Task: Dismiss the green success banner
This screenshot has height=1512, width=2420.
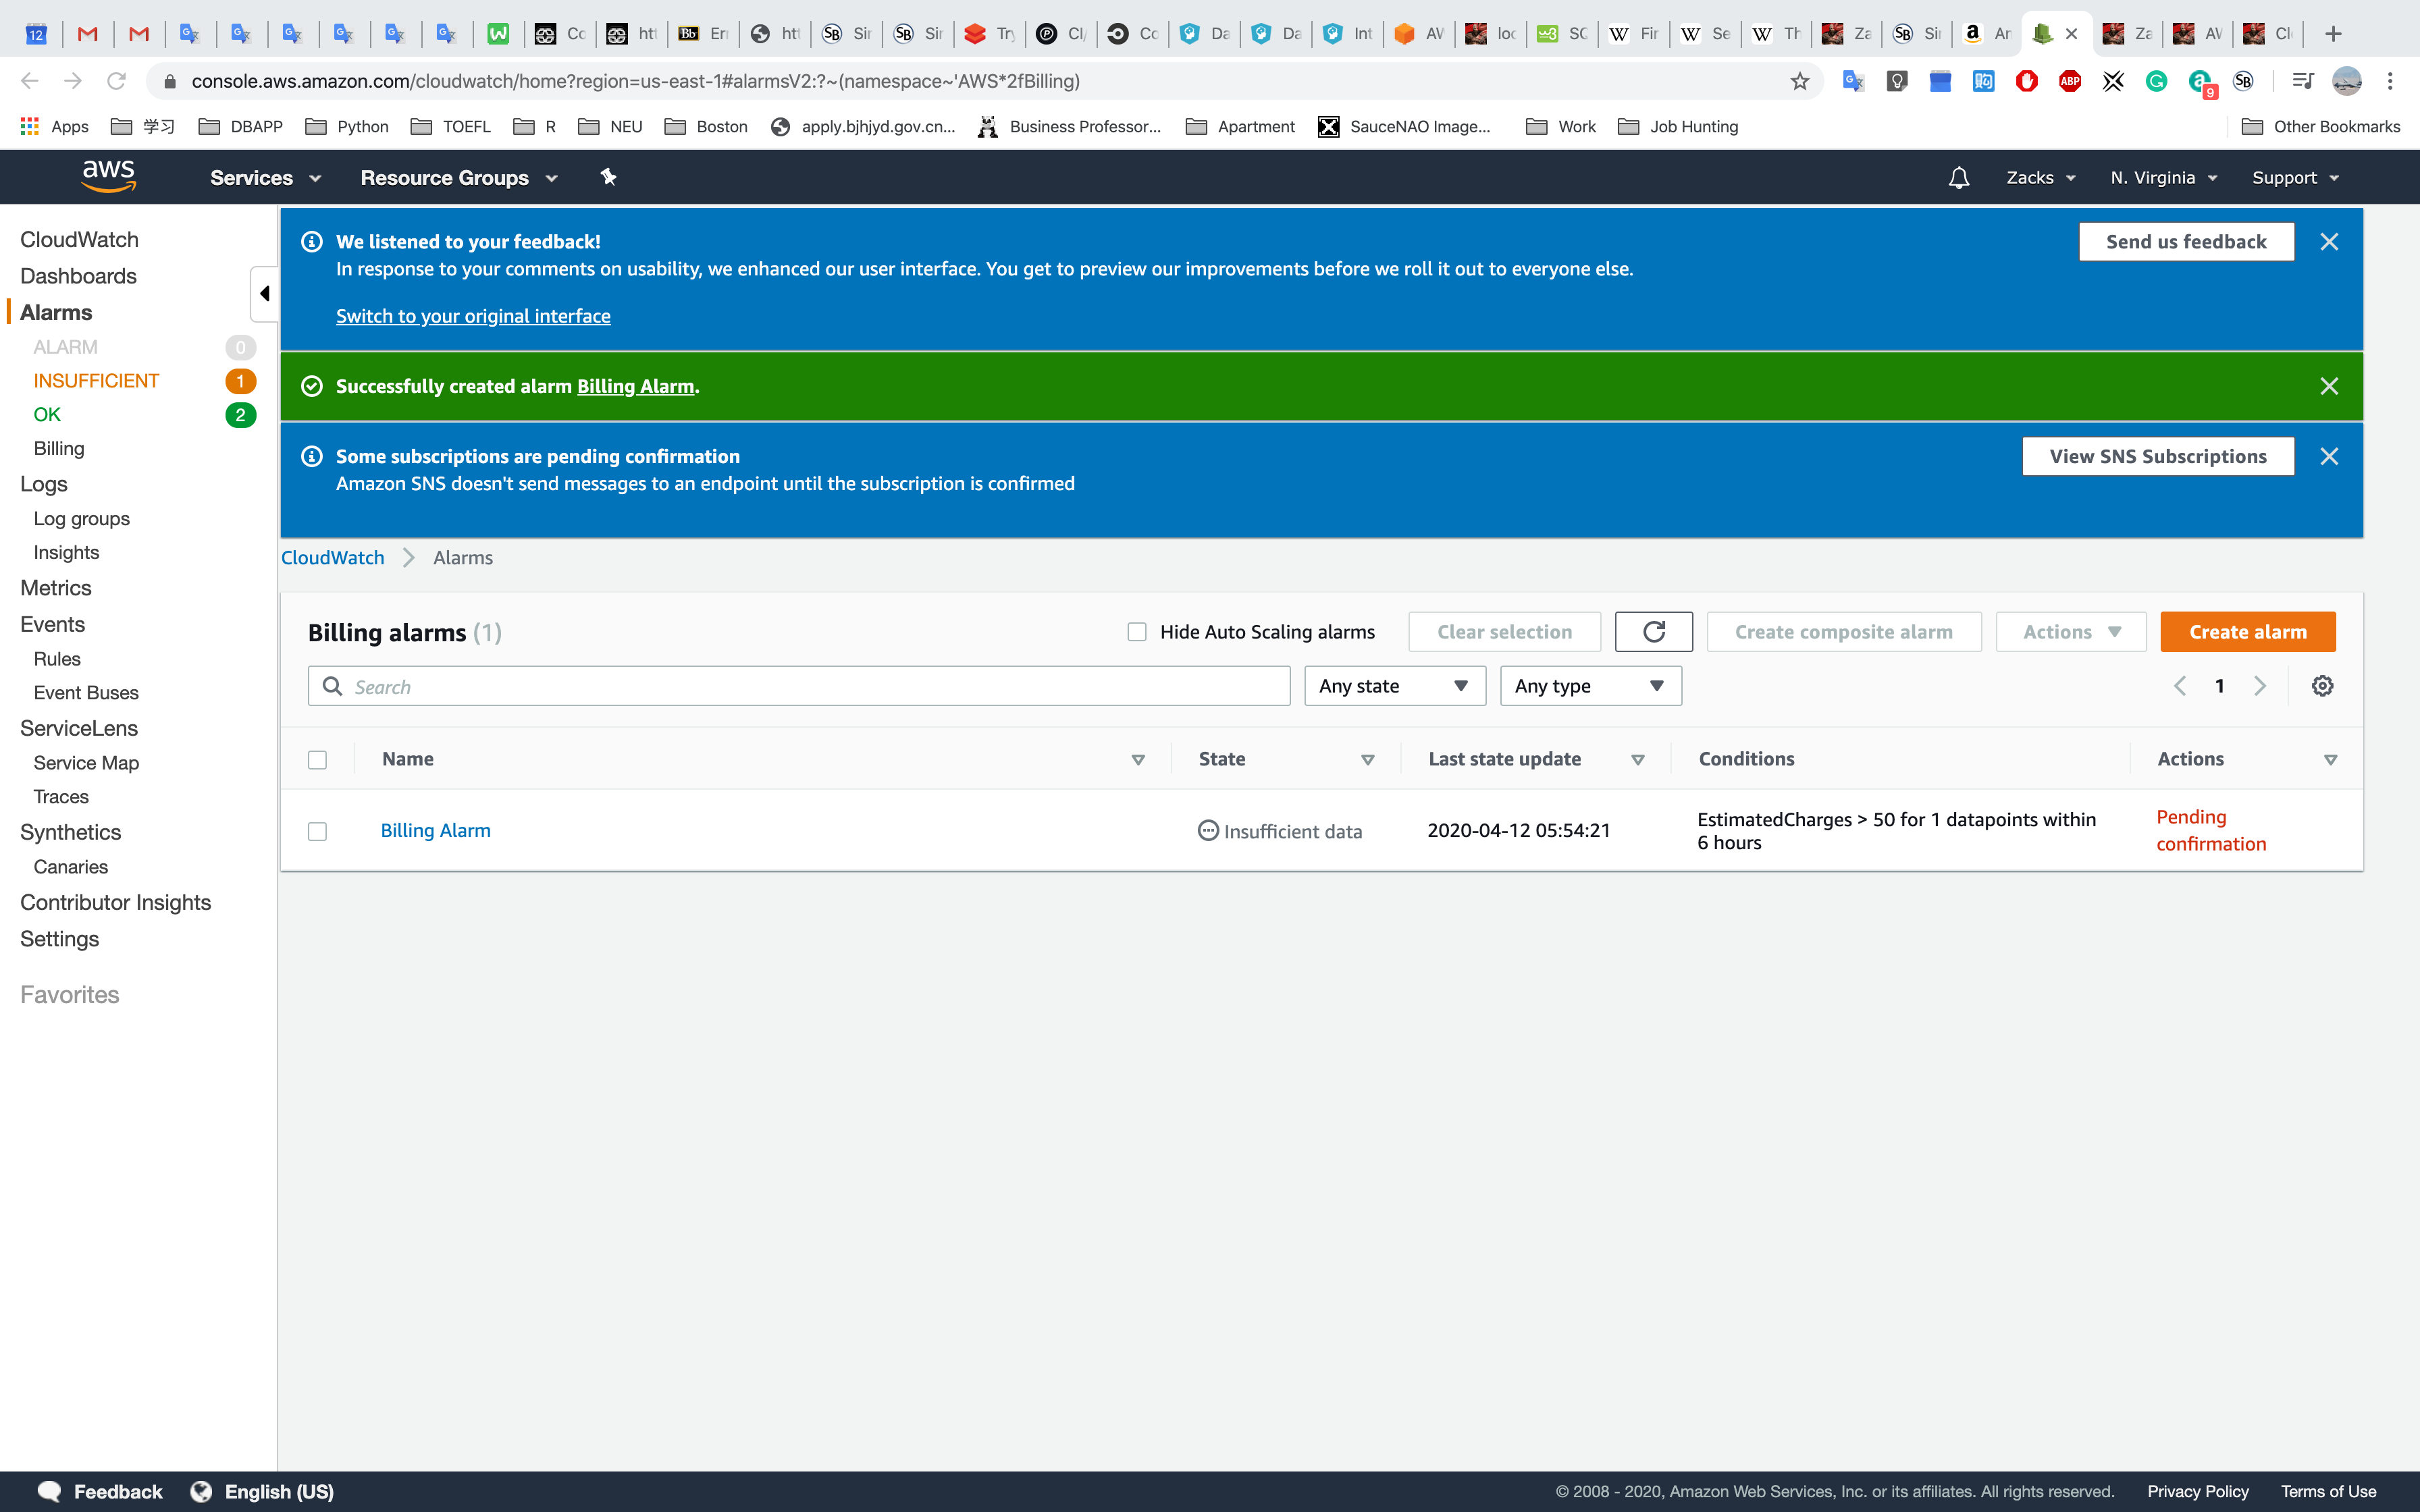Action: 2328,386
